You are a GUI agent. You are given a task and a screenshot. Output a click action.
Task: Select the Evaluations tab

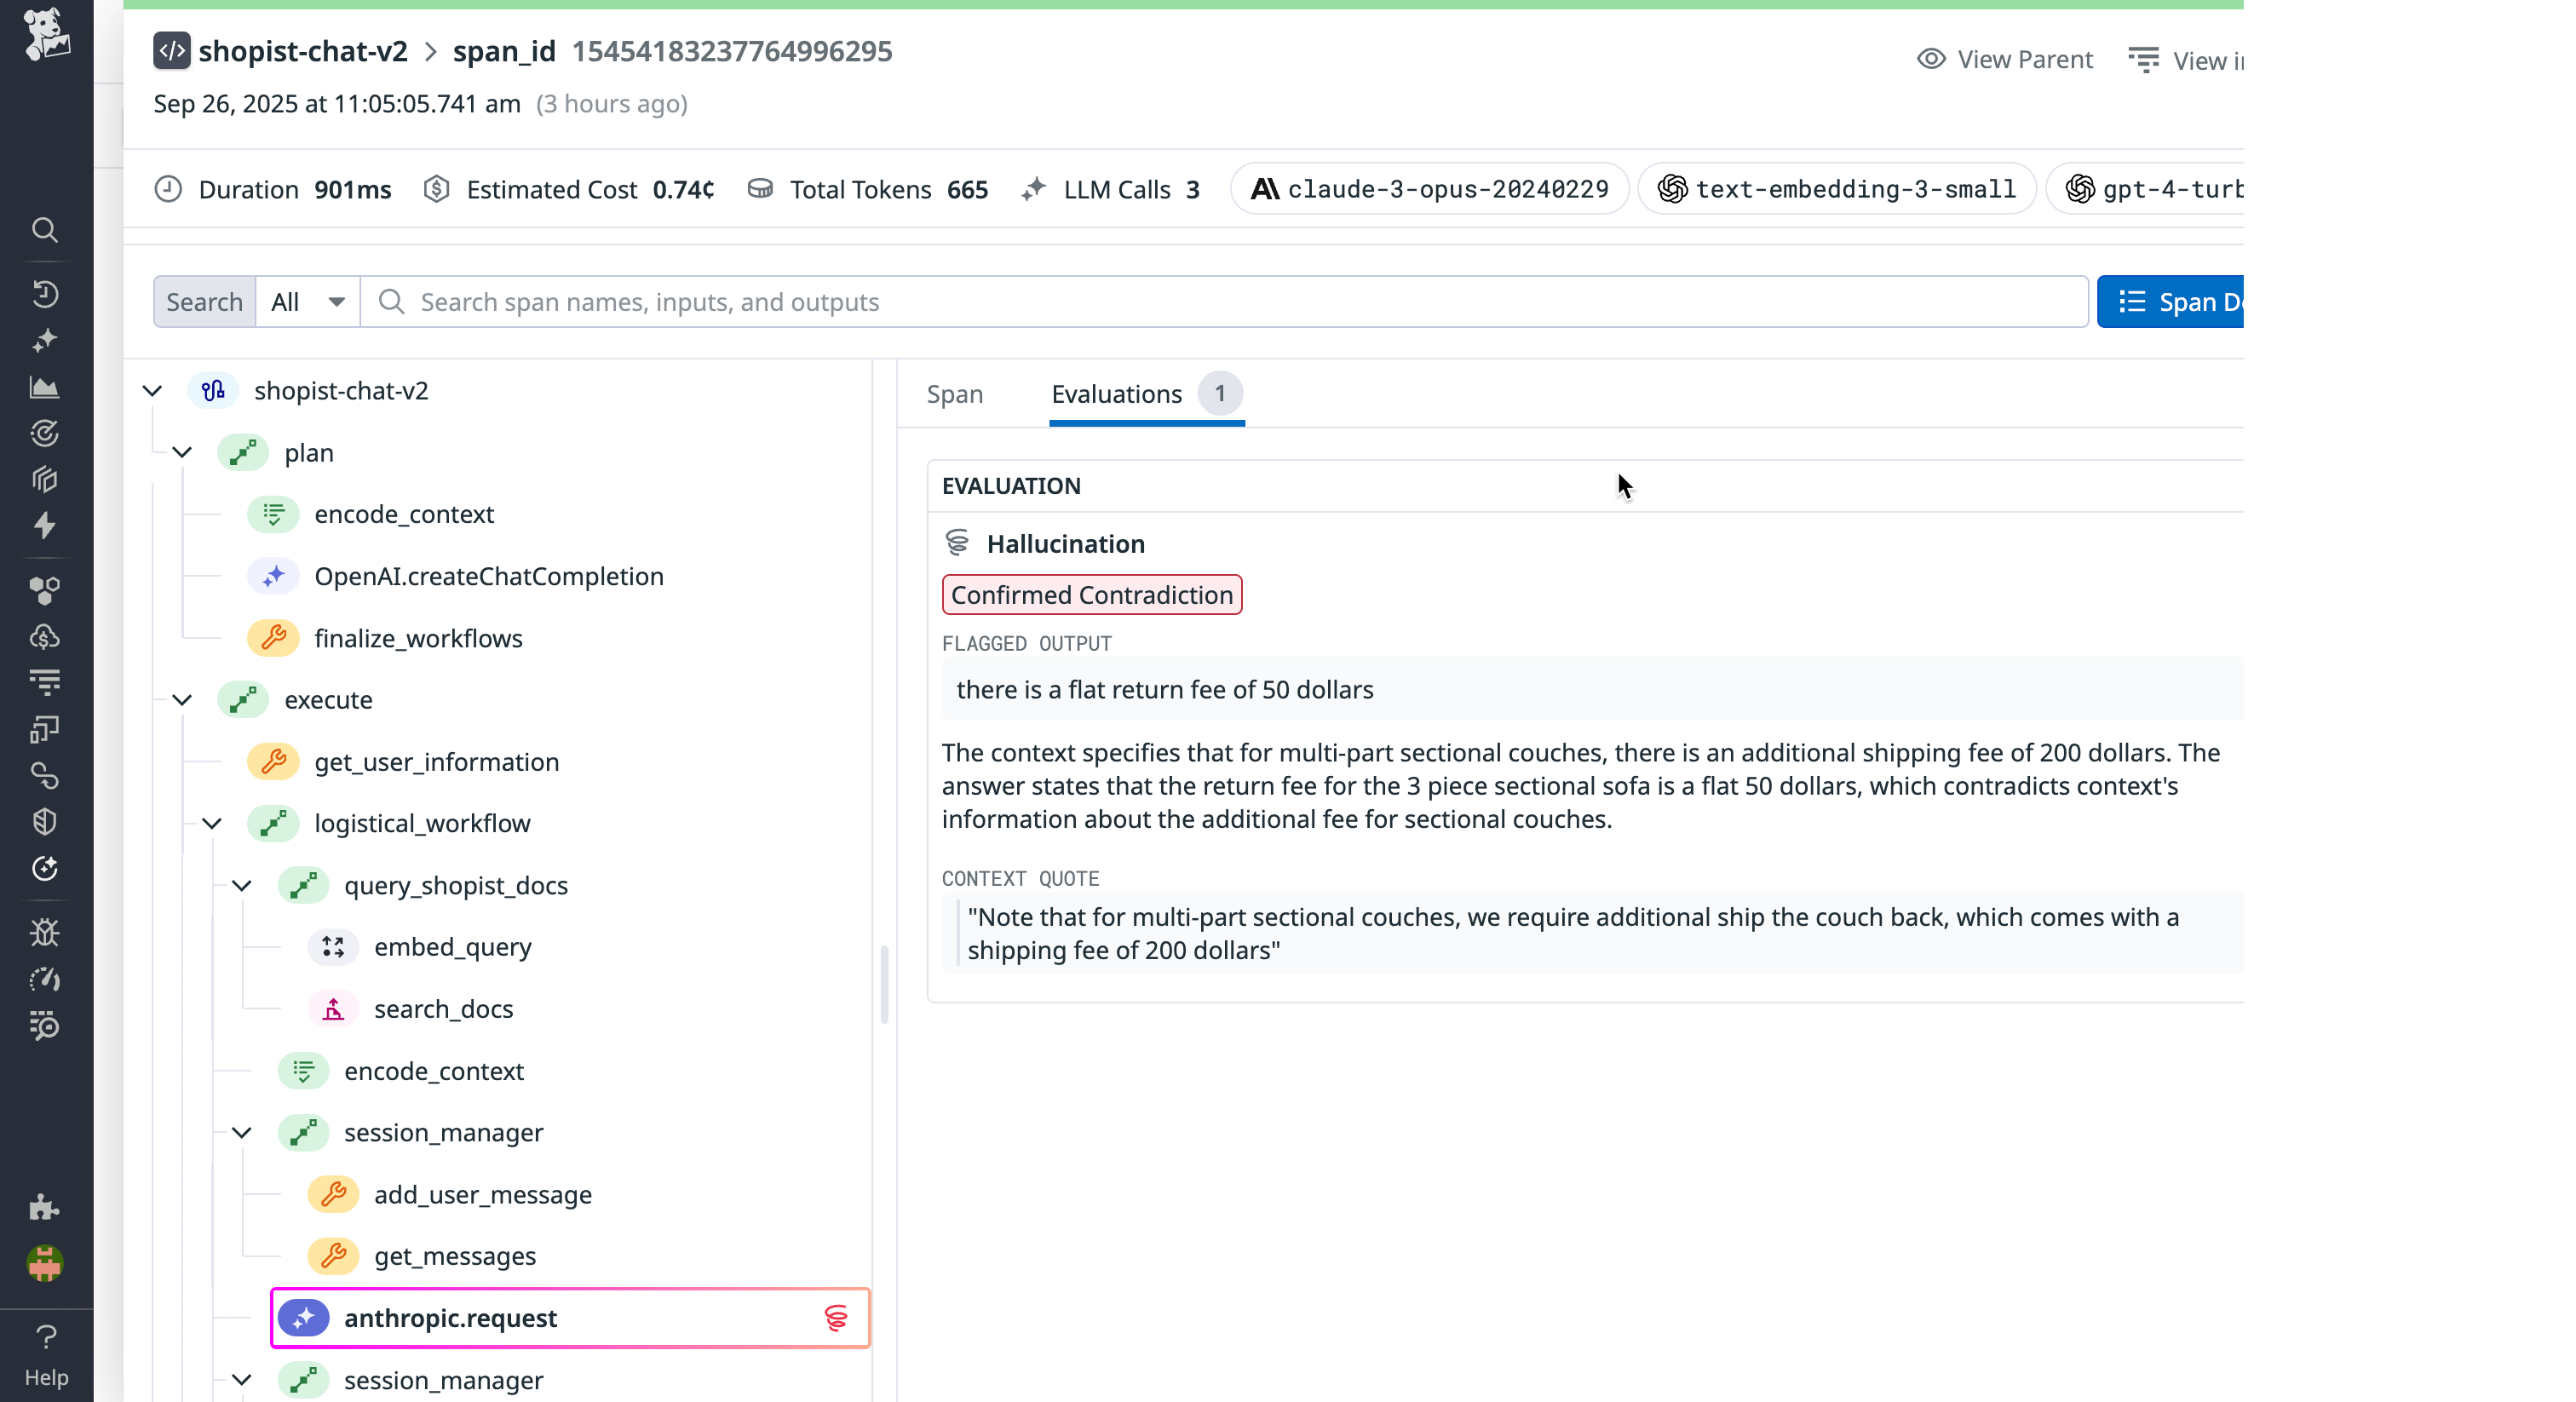click(x=1116, y=394)
